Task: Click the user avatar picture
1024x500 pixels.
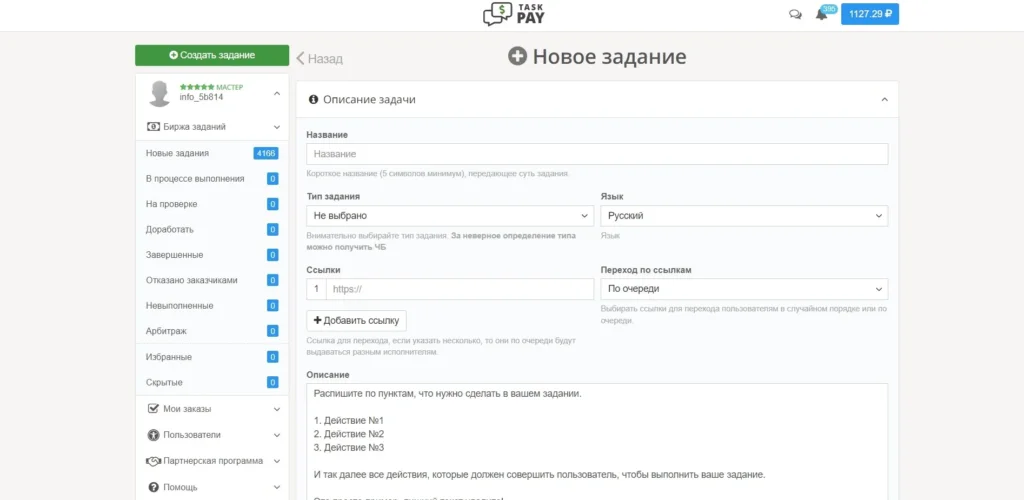Action: pyautogui.click(x=160, y=94)
